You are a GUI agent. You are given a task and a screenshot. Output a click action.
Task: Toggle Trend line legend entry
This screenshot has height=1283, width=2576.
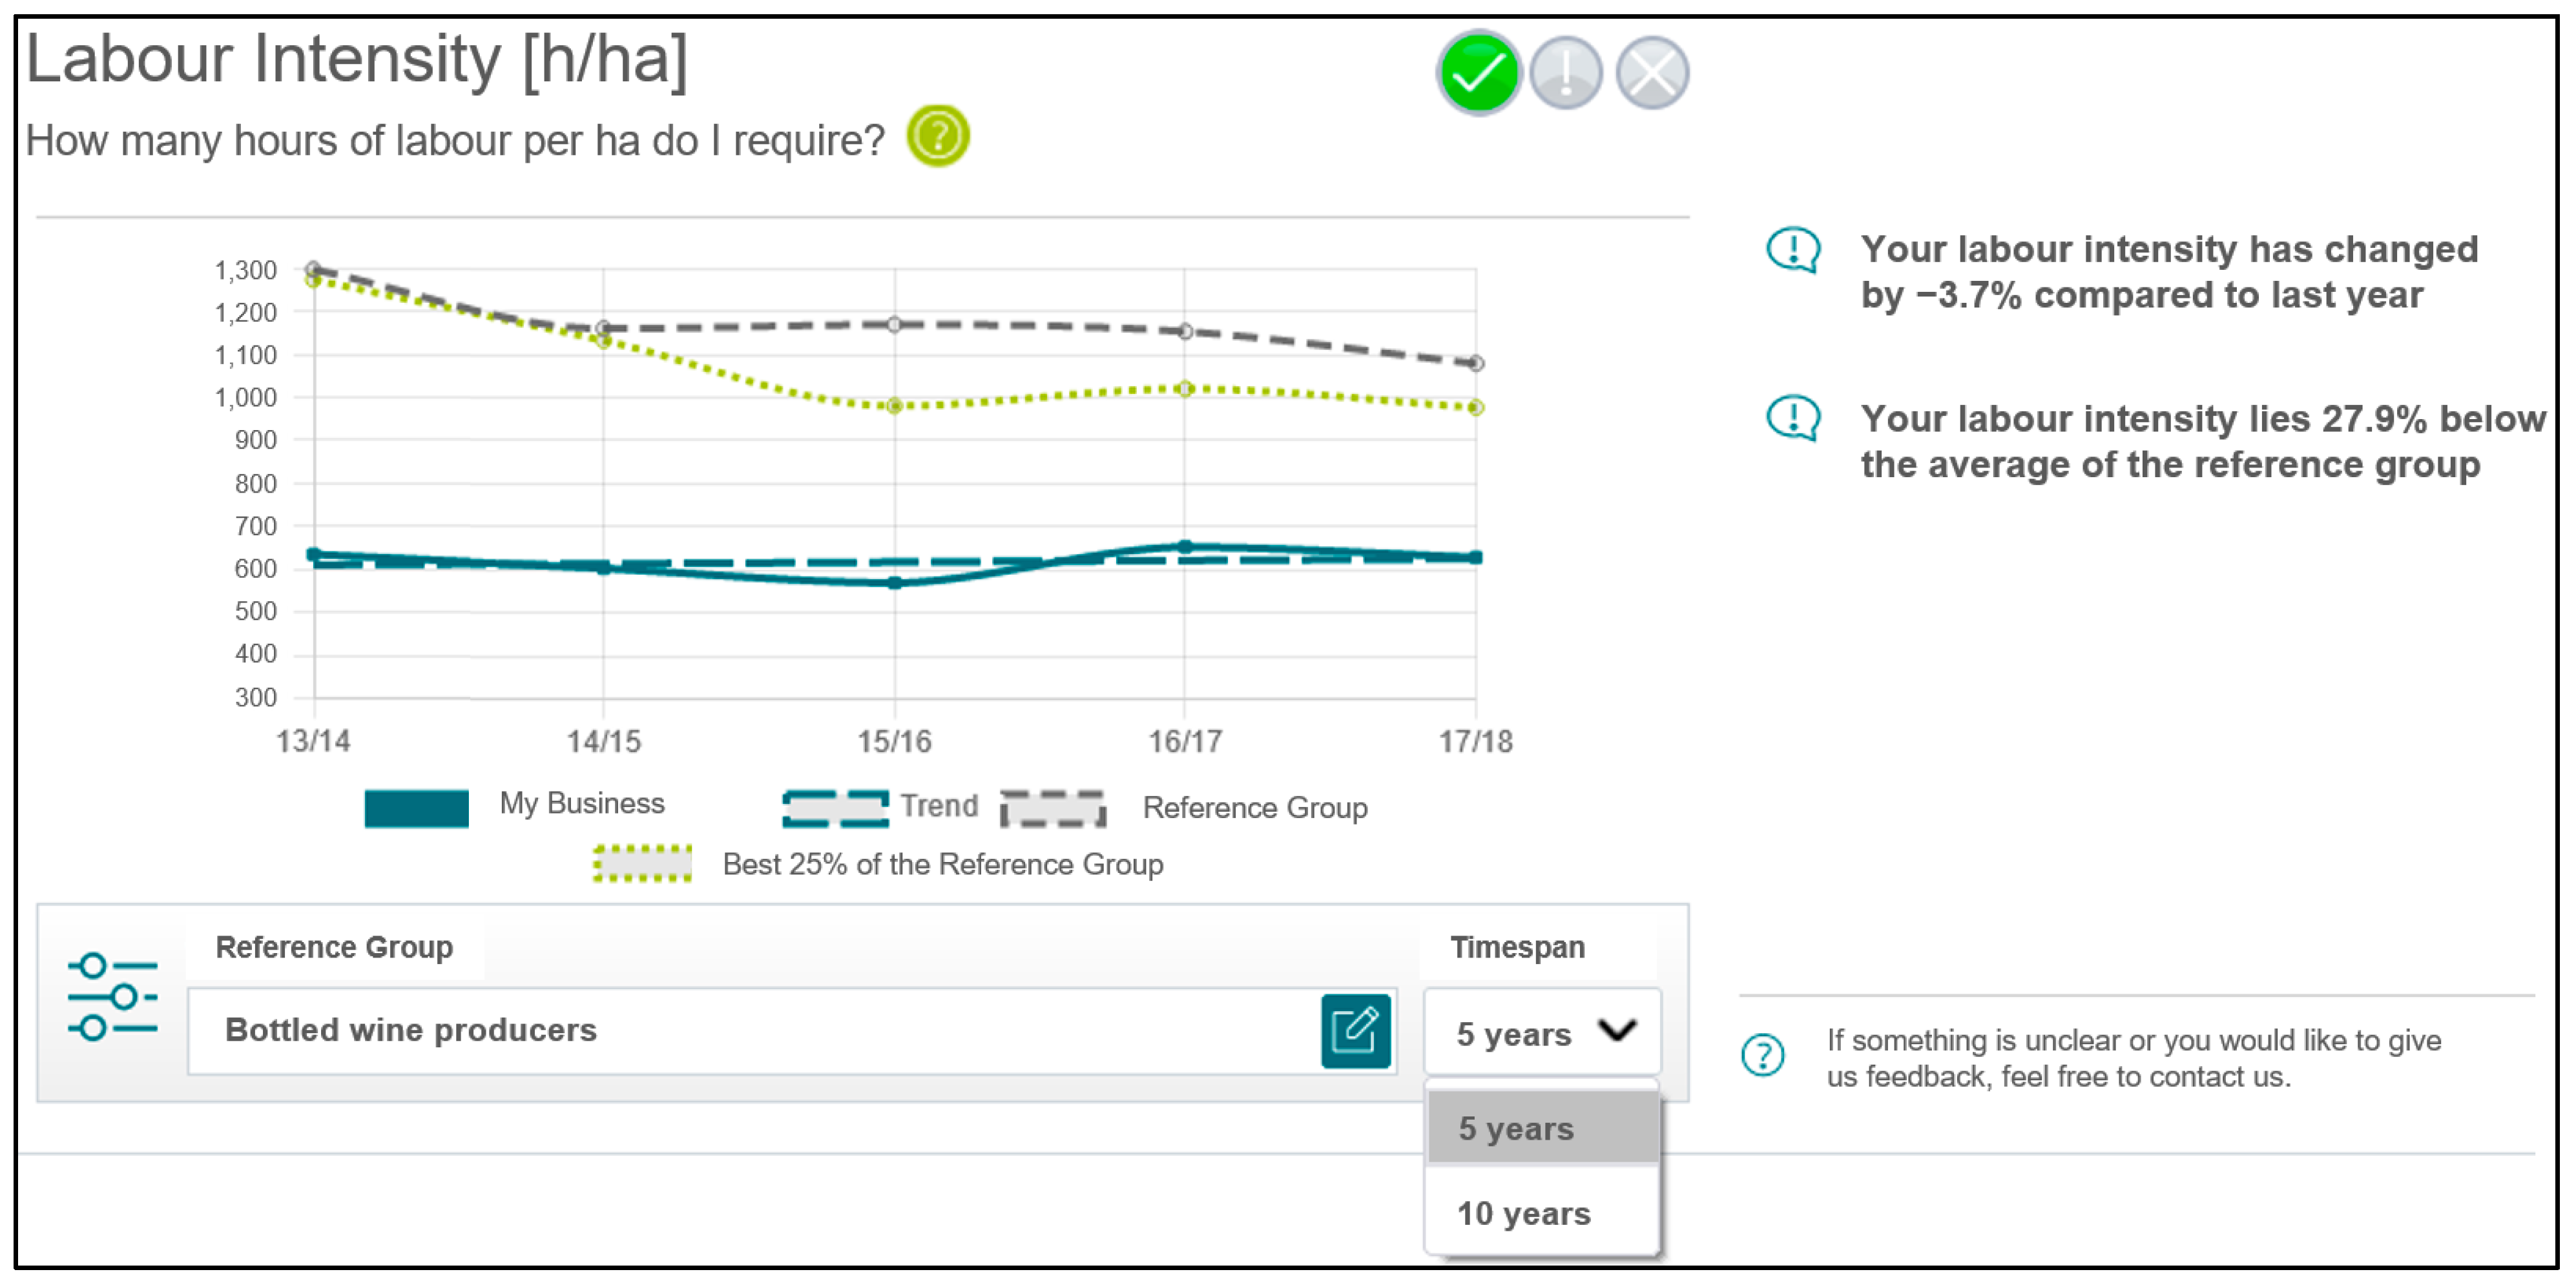[x=938, y=806]
